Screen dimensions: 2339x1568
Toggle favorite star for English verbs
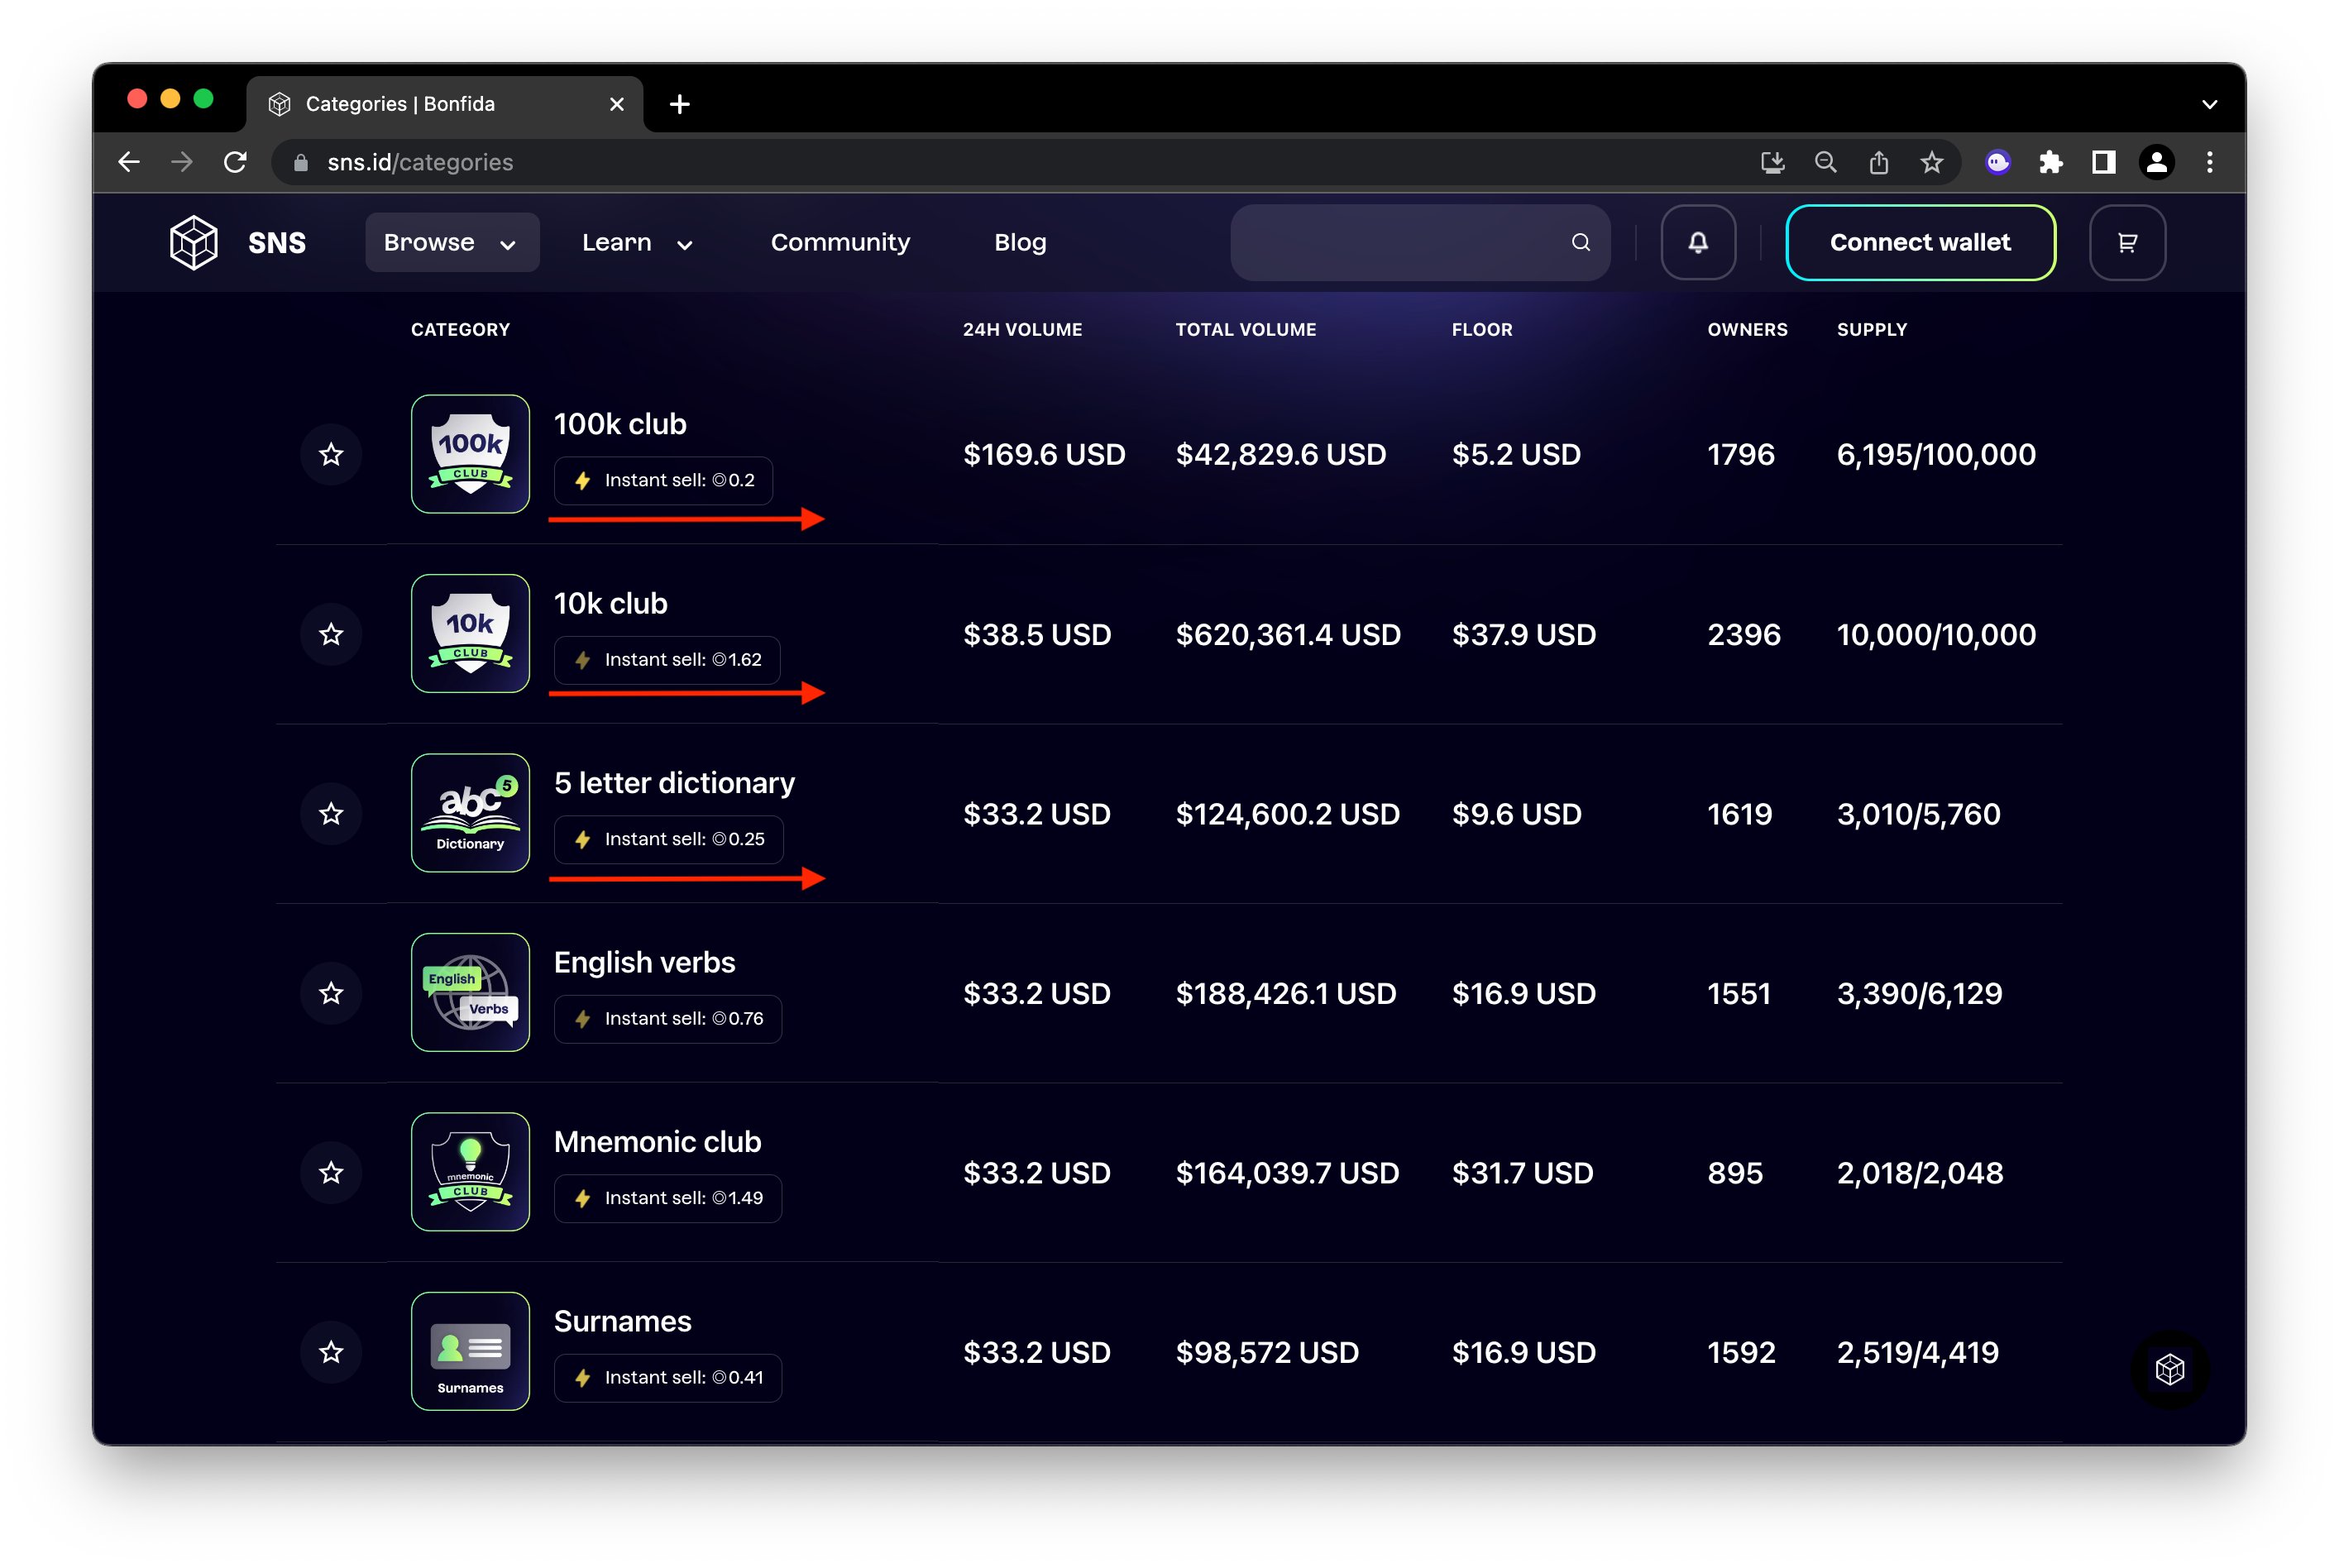pos(331,993)
